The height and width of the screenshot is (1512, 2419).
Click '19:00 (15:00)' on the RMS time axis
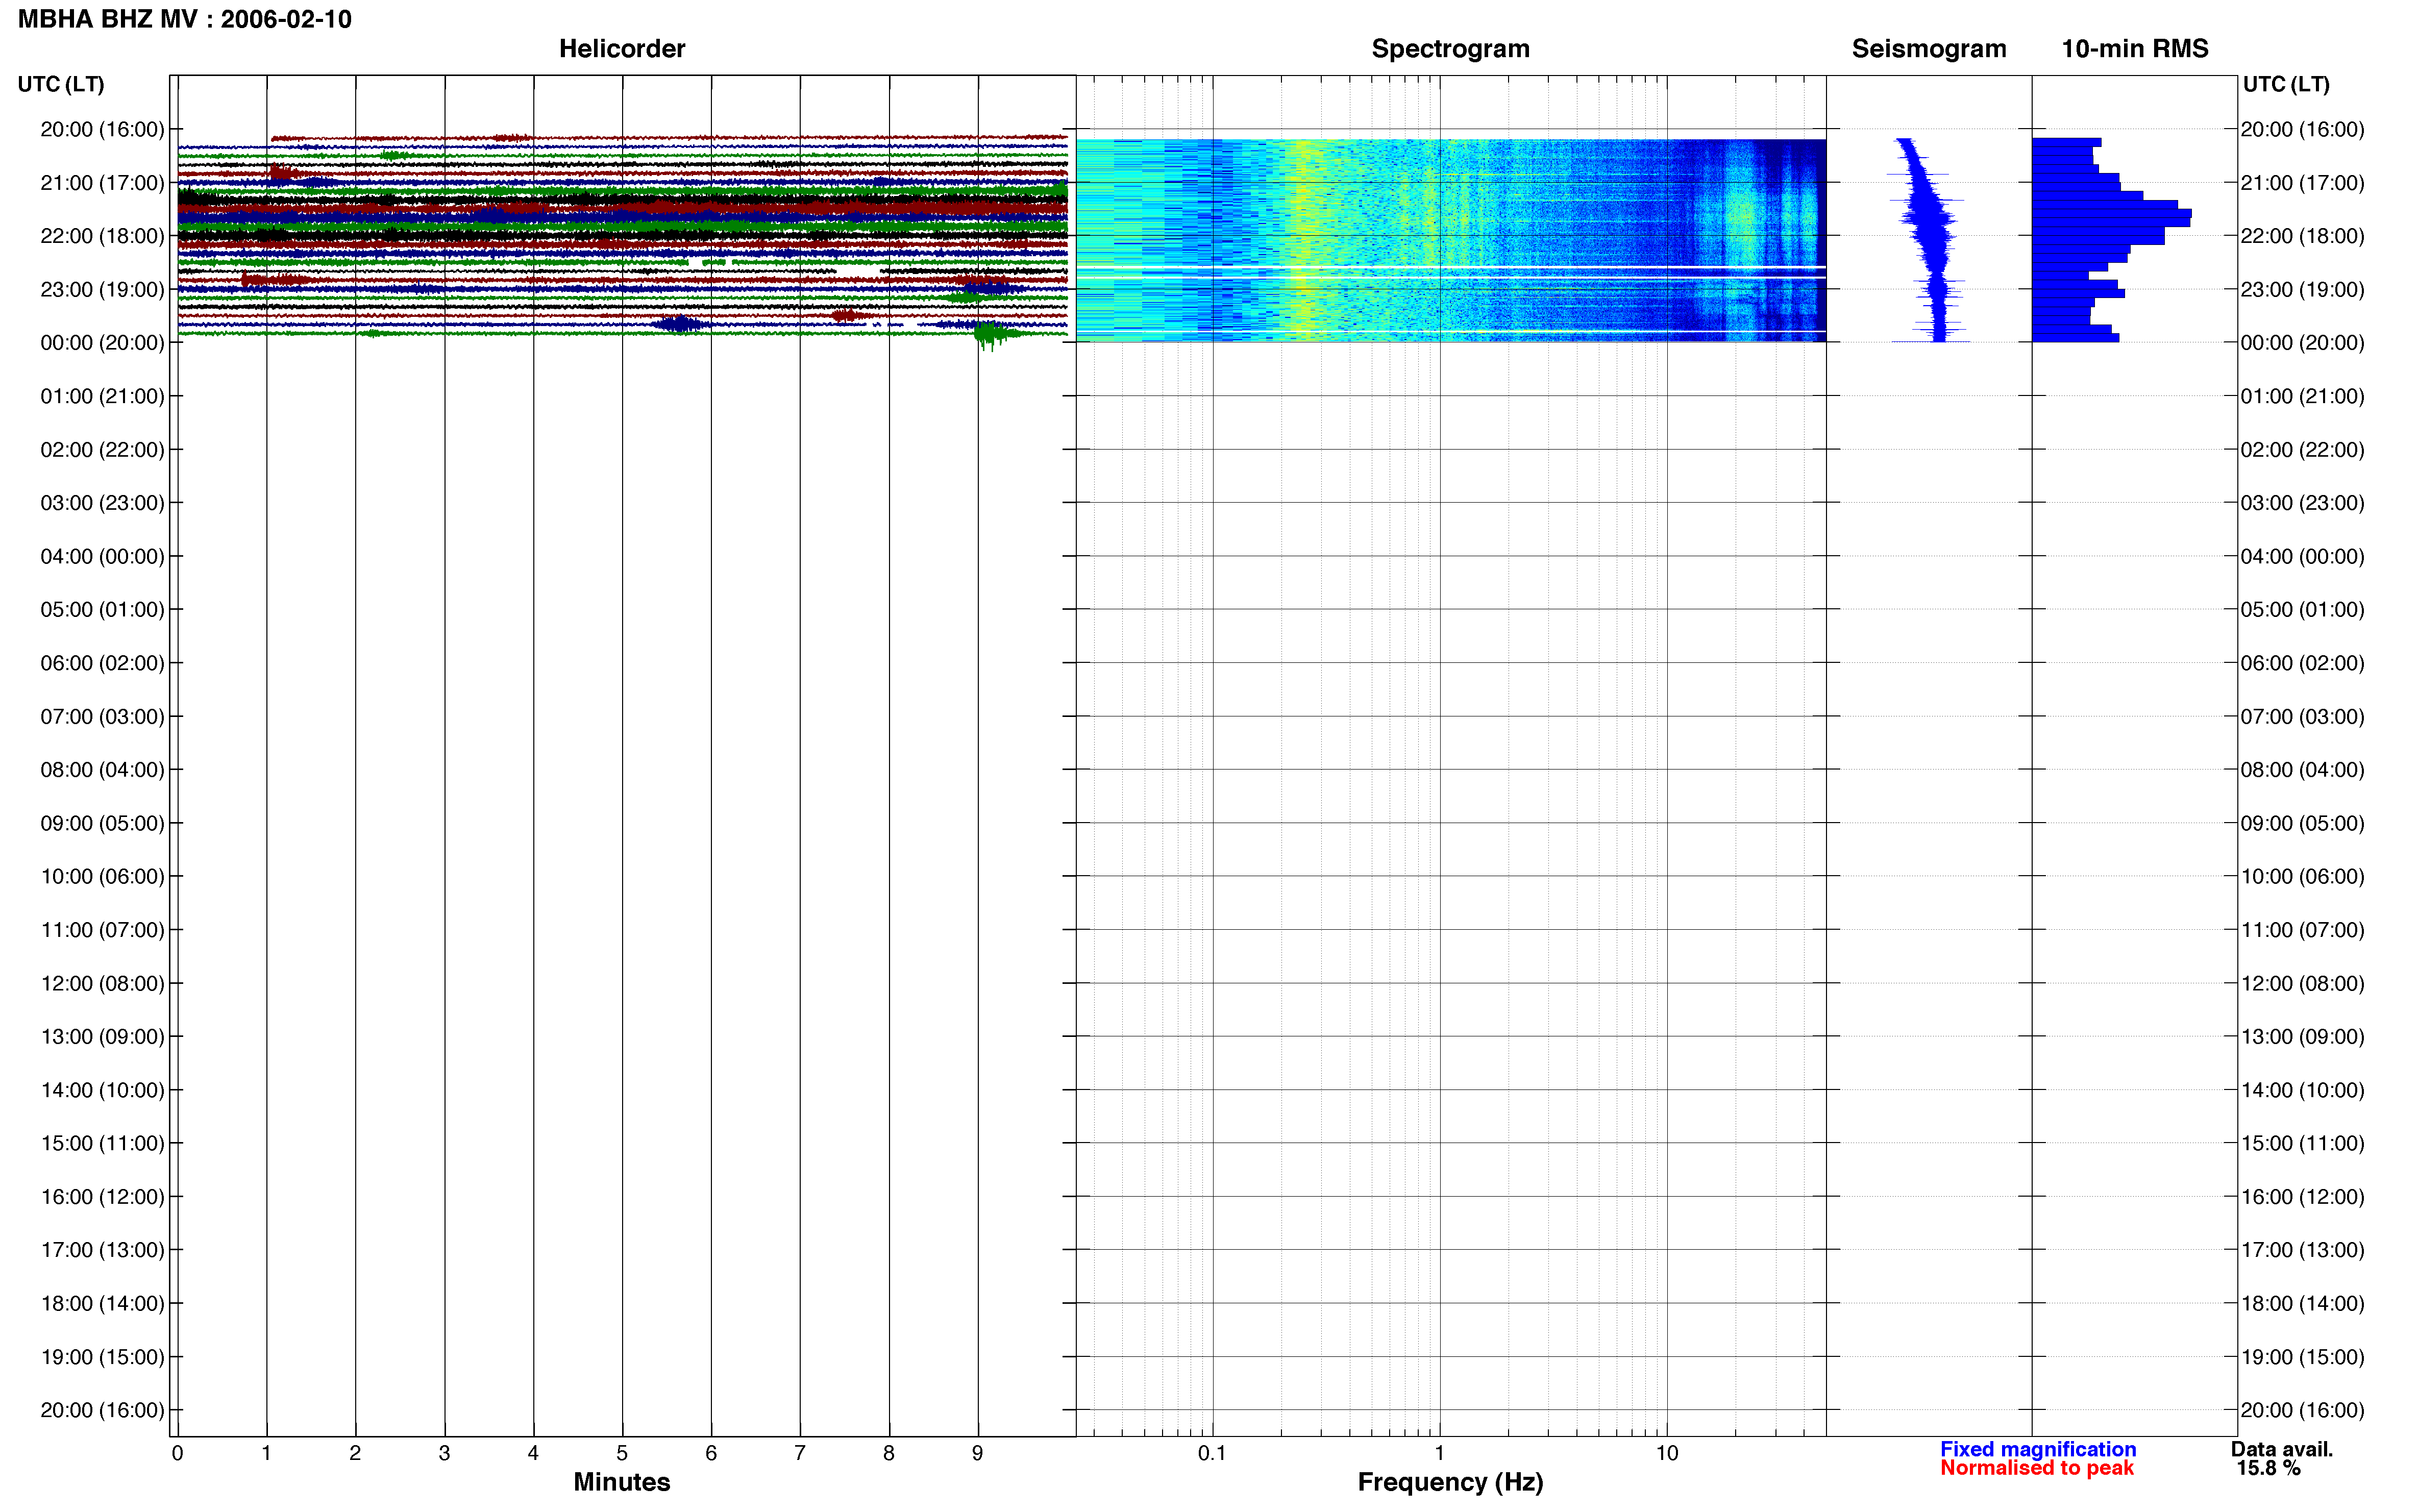pos(2303,1357)
